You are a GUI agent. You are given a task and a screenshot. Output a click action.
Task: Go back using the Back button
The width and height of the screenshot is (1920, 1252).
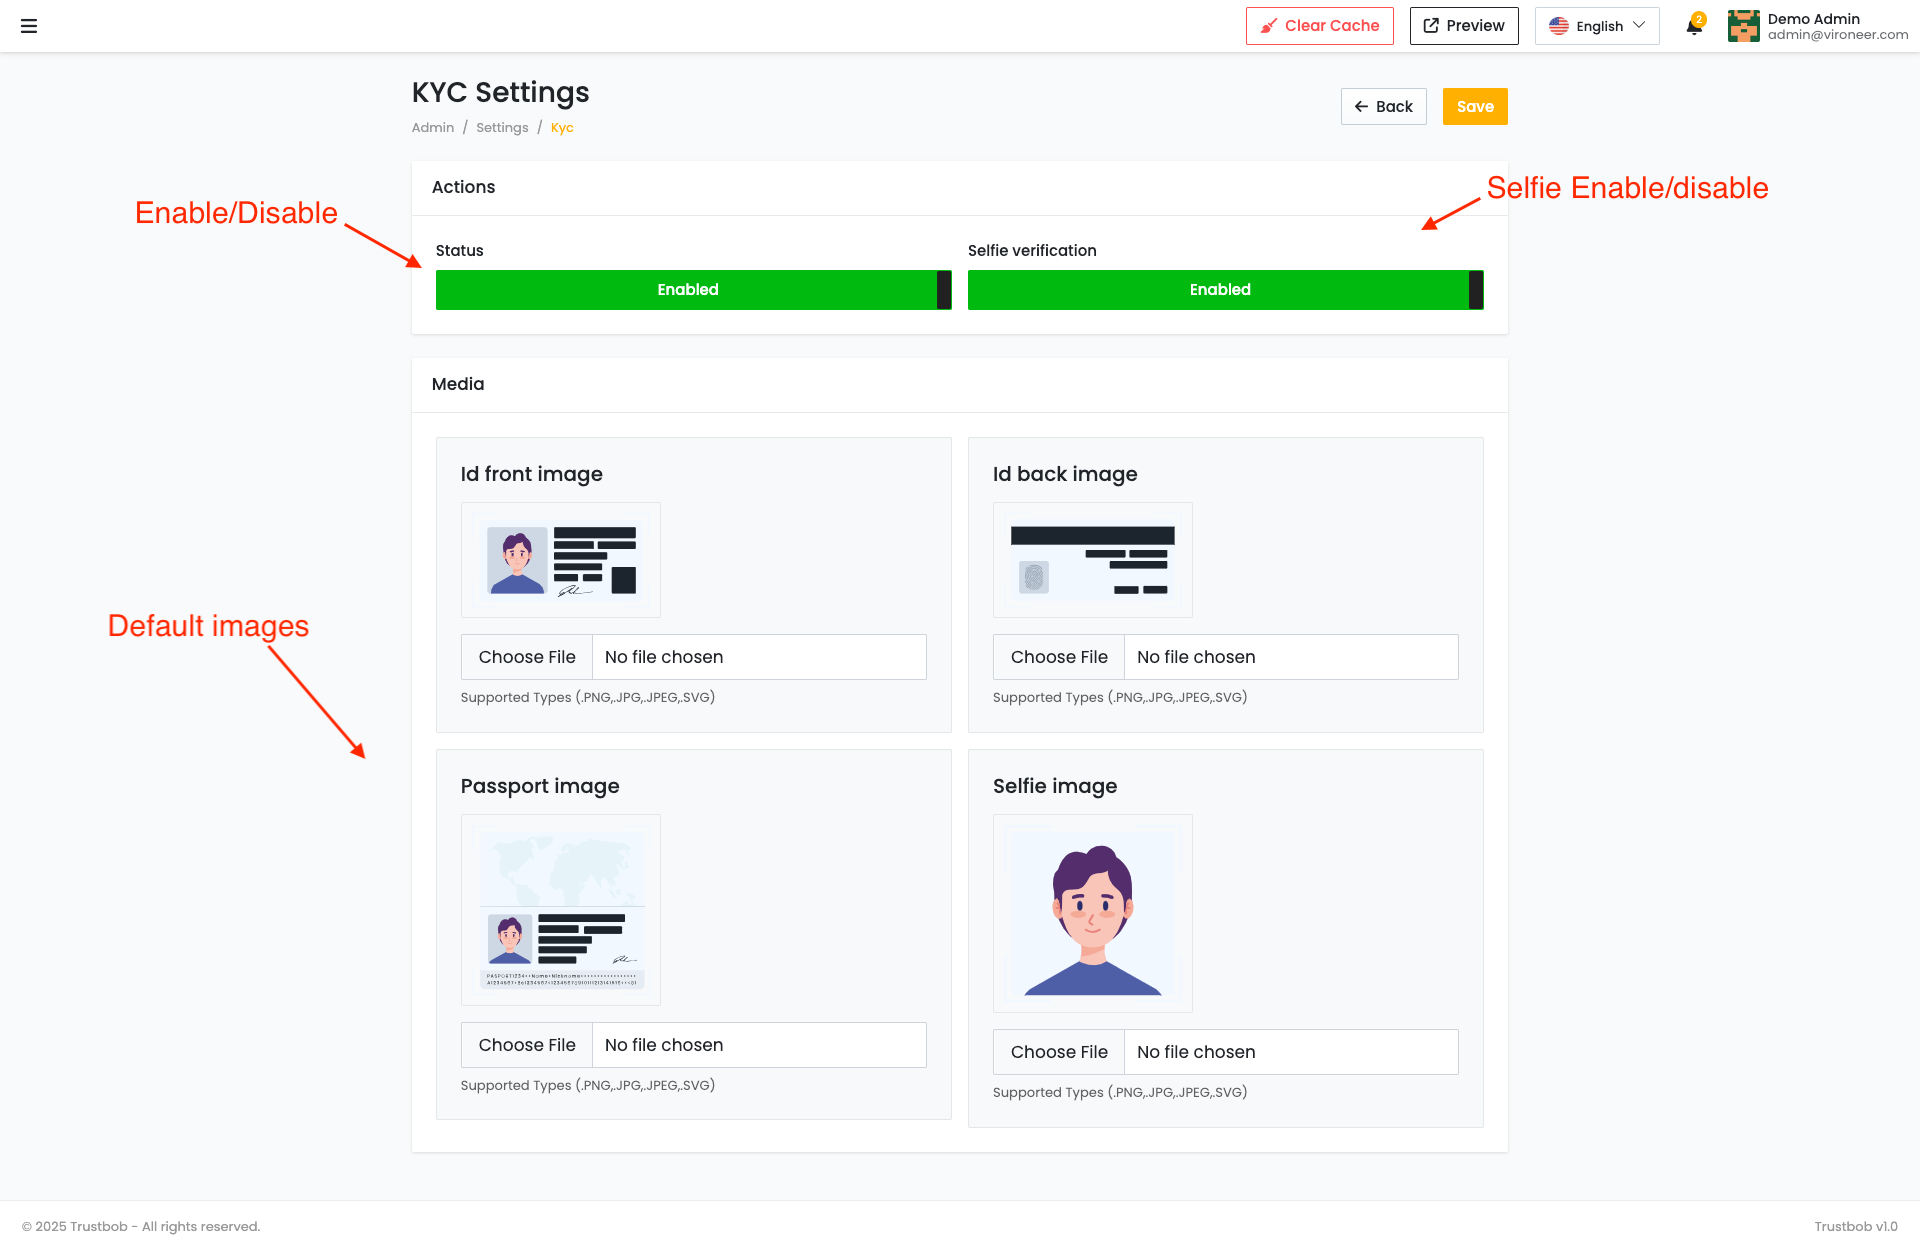pyautogui.click(x=1383, y=107)
